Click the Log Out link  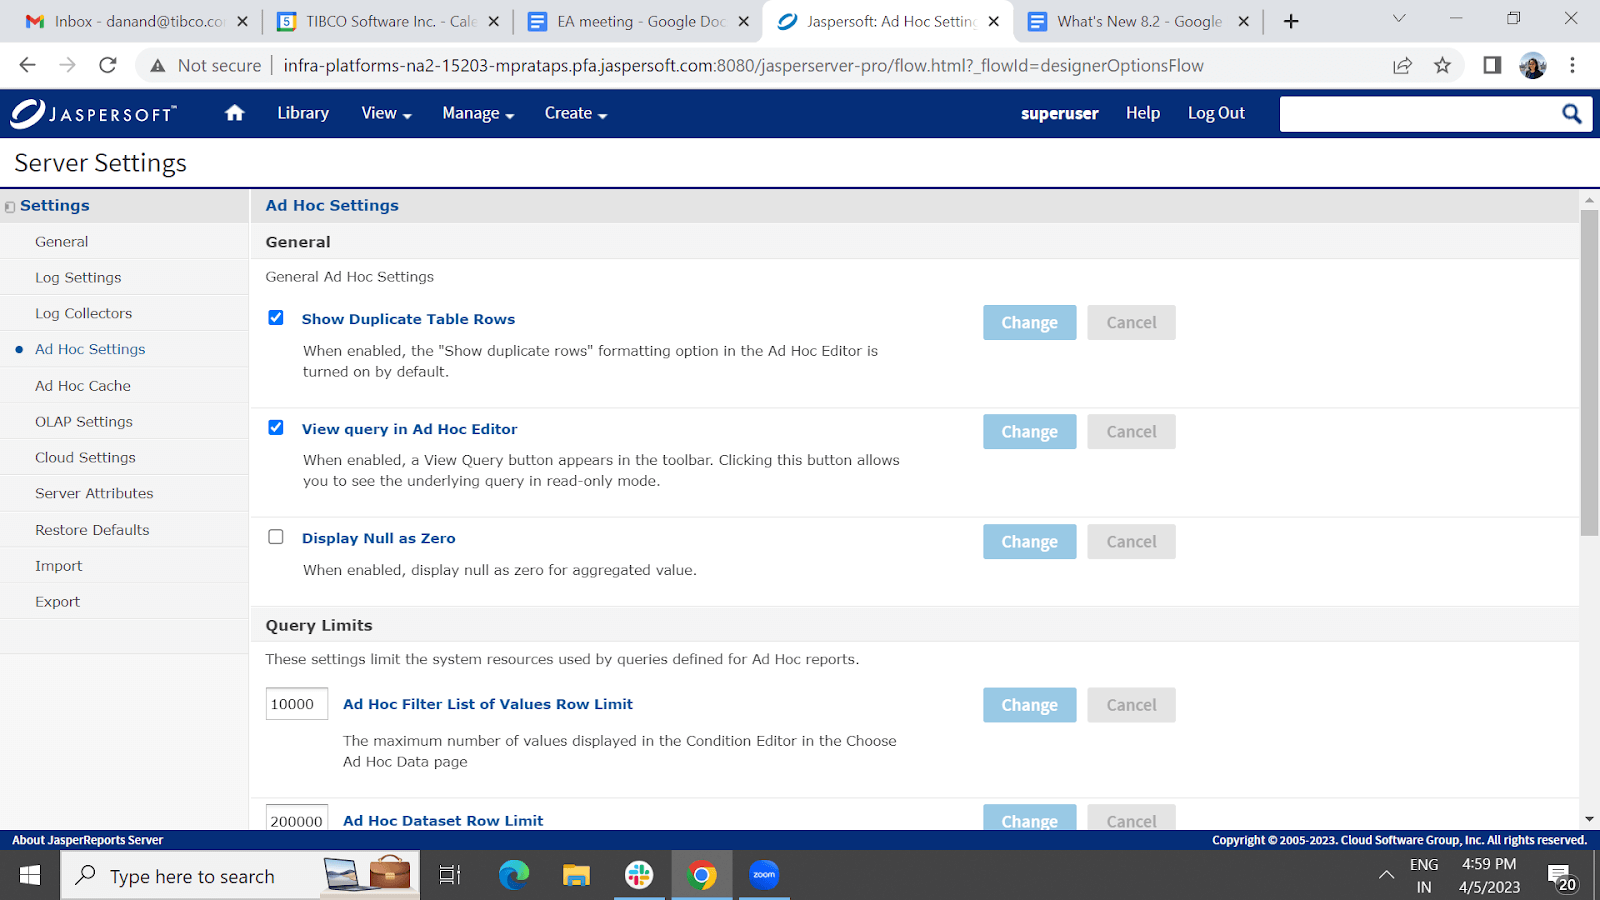tap(1216, 113)
